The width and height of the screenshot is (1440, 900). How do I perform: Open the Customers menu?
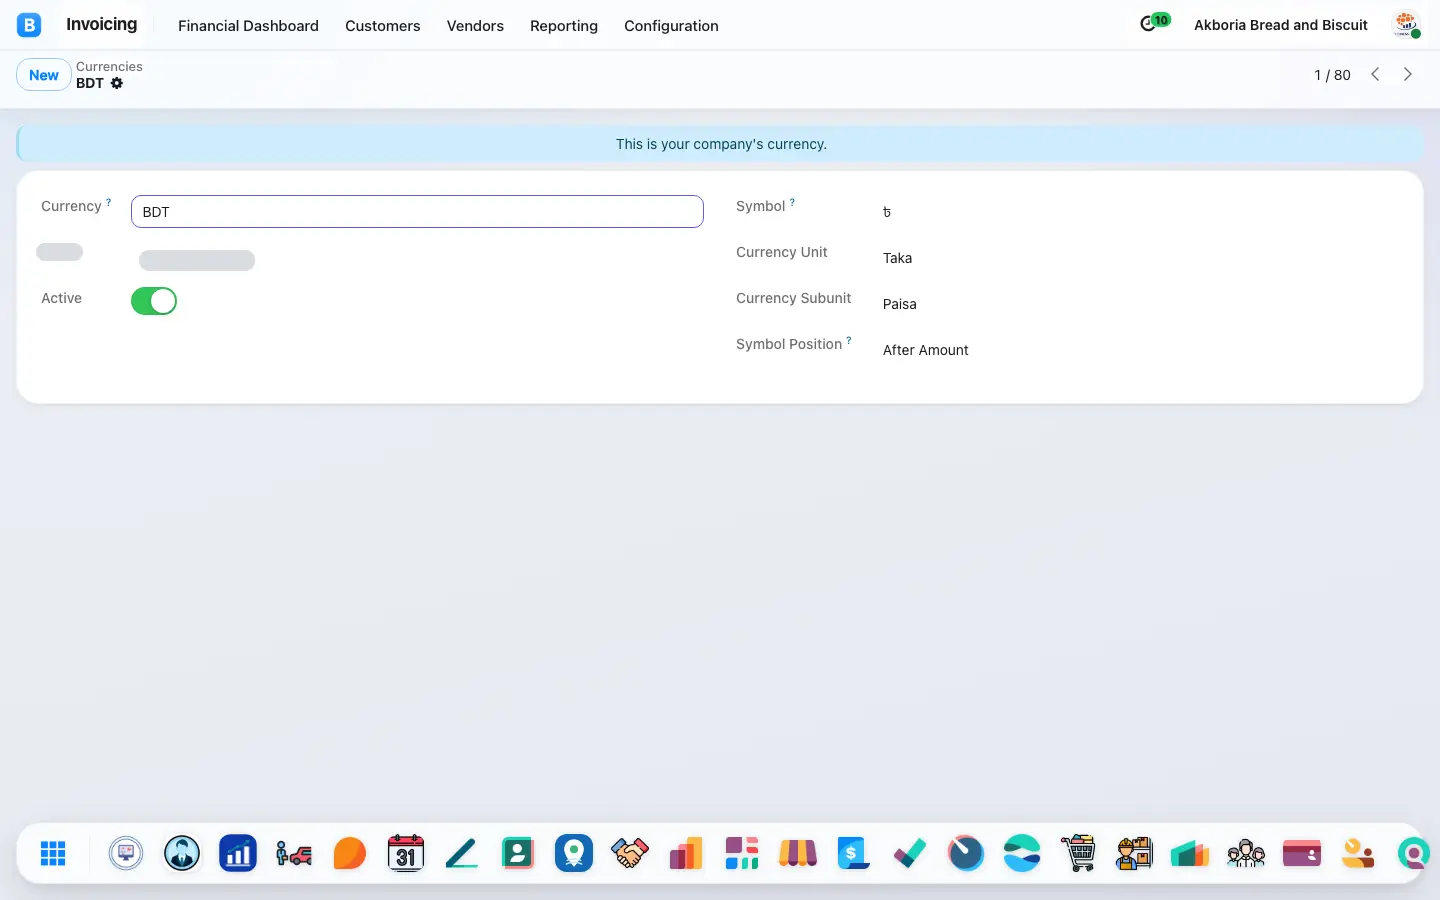pos(383,26)
